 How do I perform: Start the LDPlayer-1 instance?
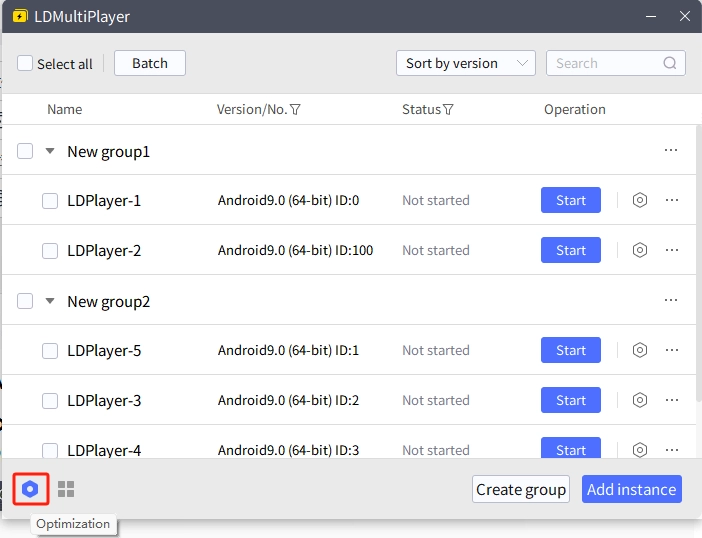[x=571, y=200]
